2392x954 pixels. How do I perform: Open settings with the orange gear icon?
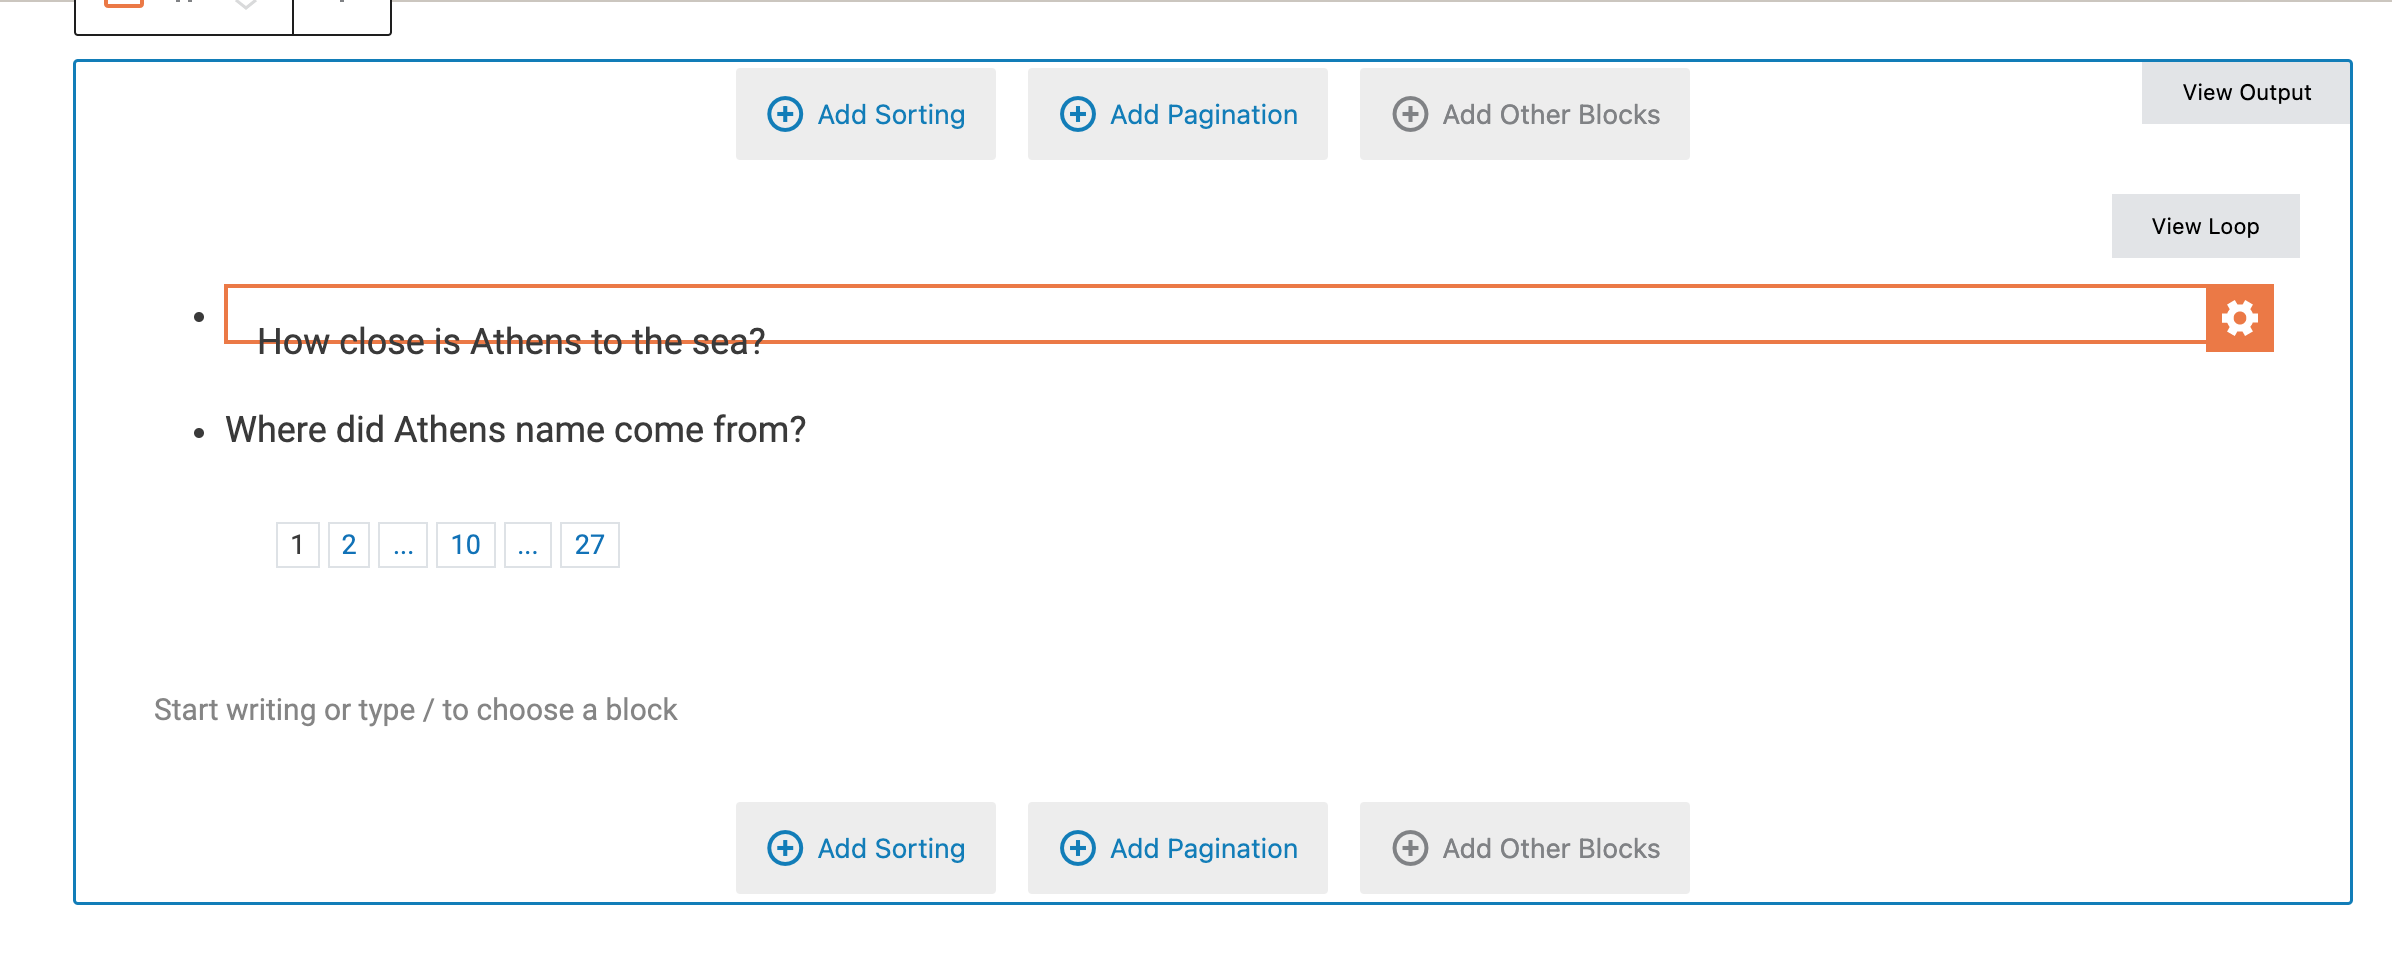pos(2240,318)
